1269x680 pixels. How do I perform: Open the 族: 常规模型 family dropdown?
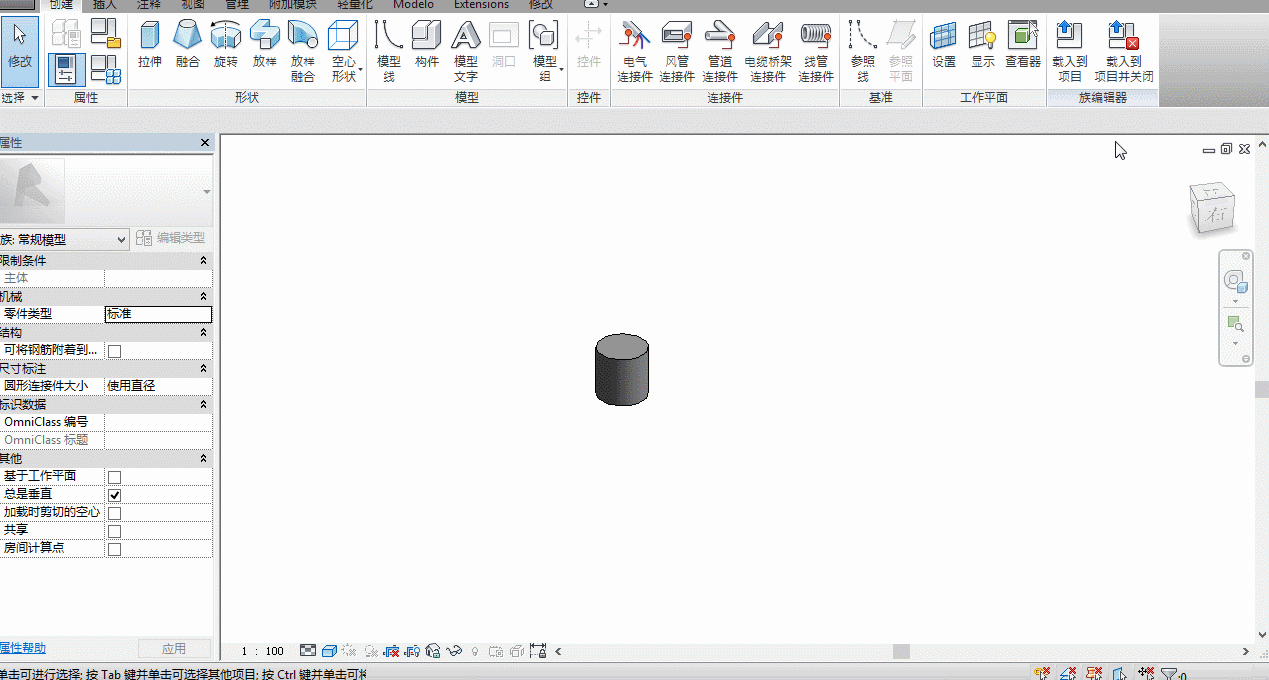pos(64,239)
